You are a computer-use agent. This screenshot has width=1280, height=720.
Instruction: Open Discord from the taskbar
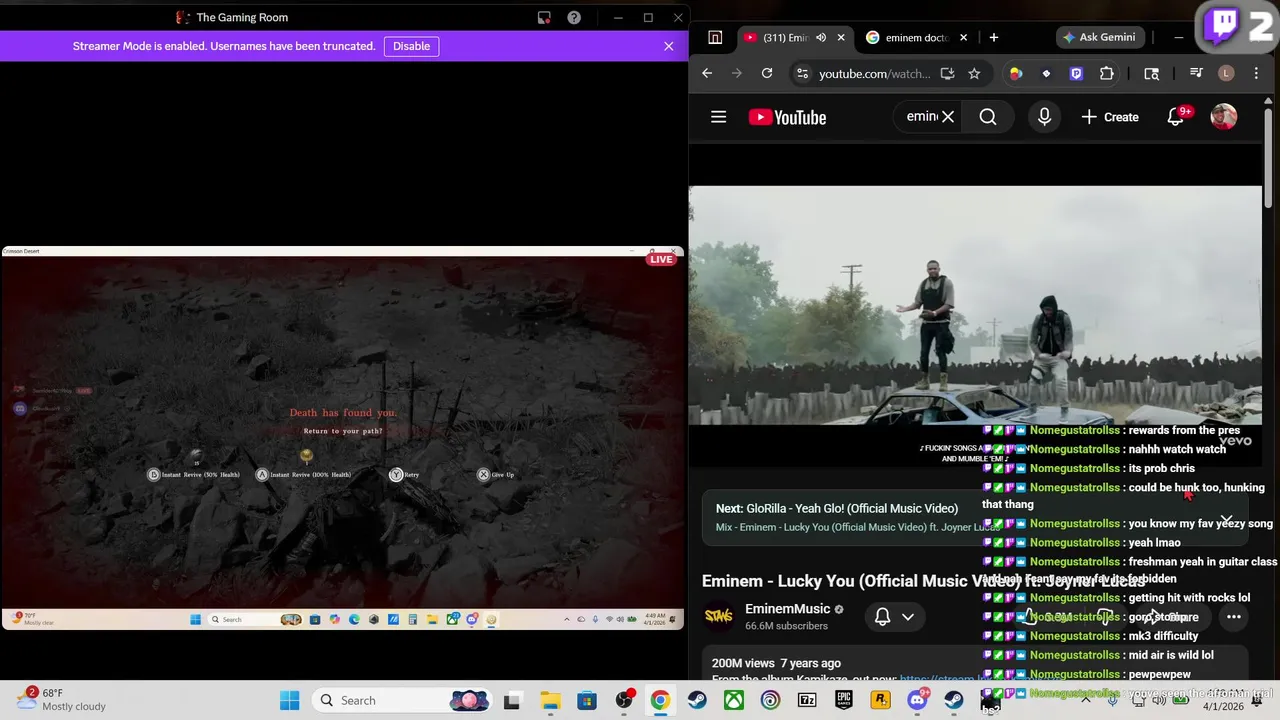[917, 700]
